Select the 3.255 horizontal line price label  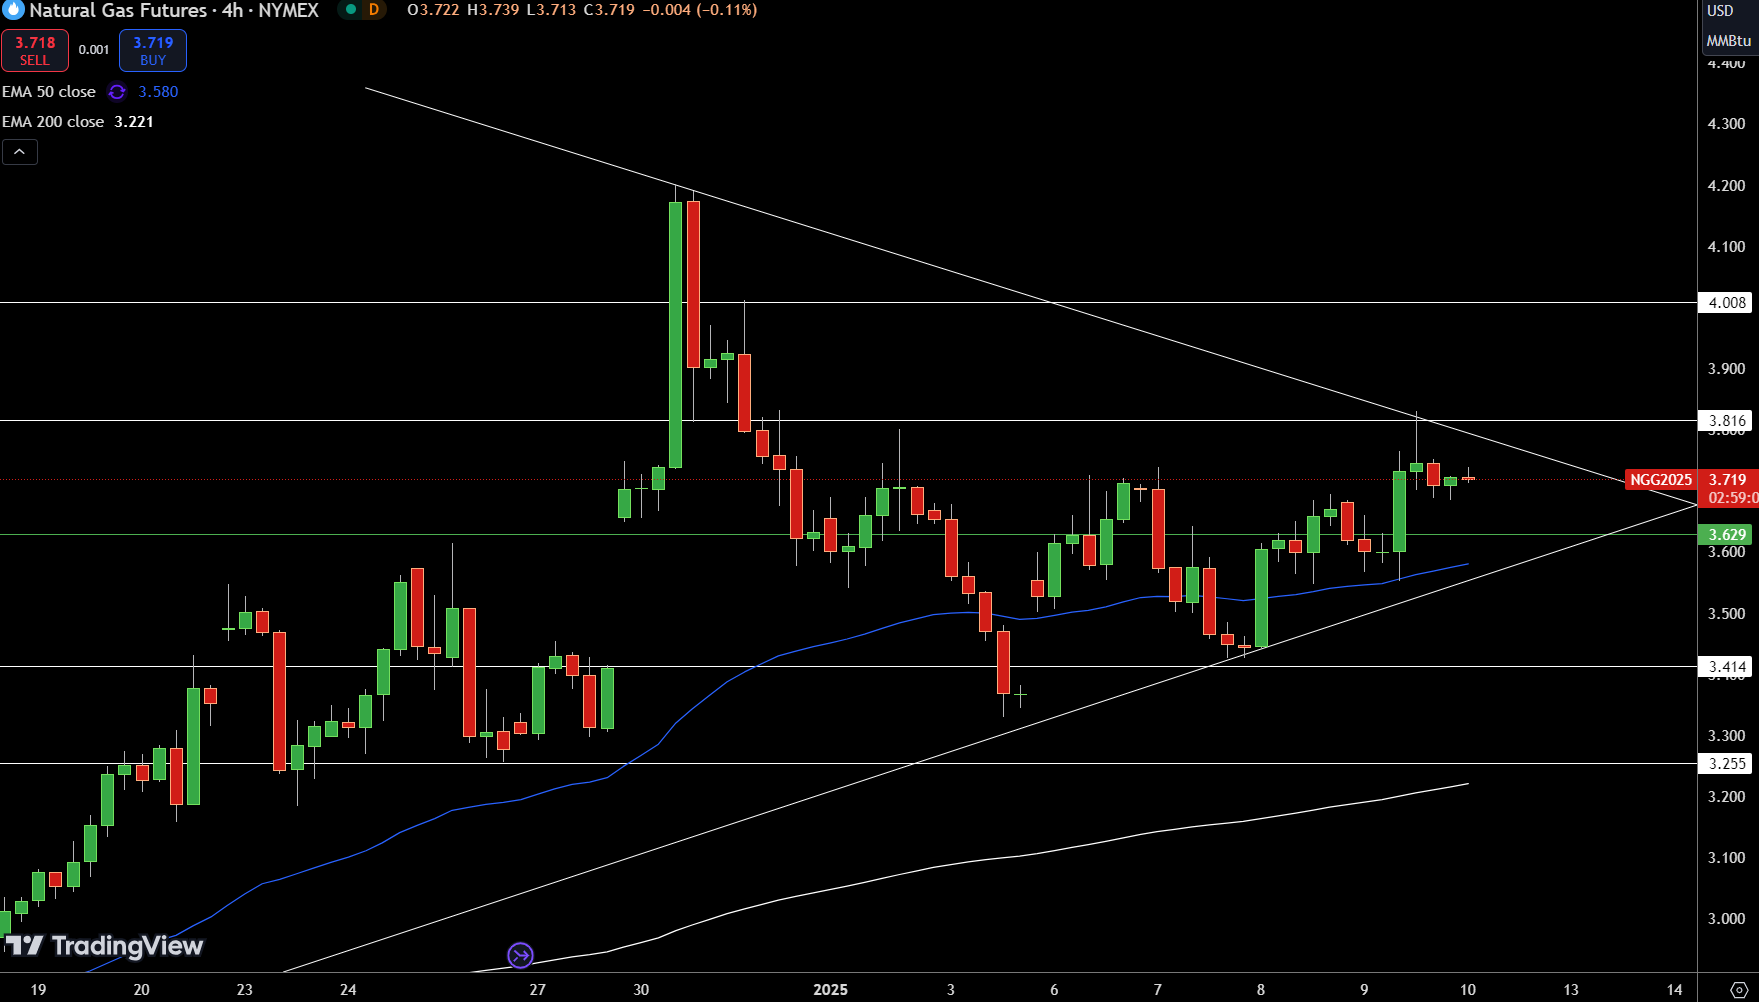[x=1727, y=764]
